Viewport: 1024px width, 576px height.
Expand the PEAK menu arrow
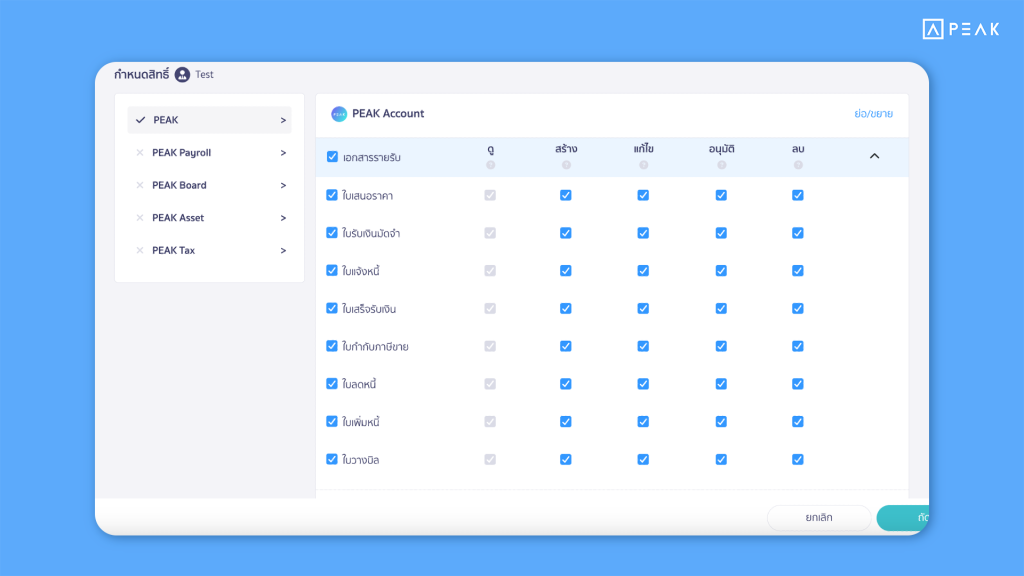click(283, 120)
